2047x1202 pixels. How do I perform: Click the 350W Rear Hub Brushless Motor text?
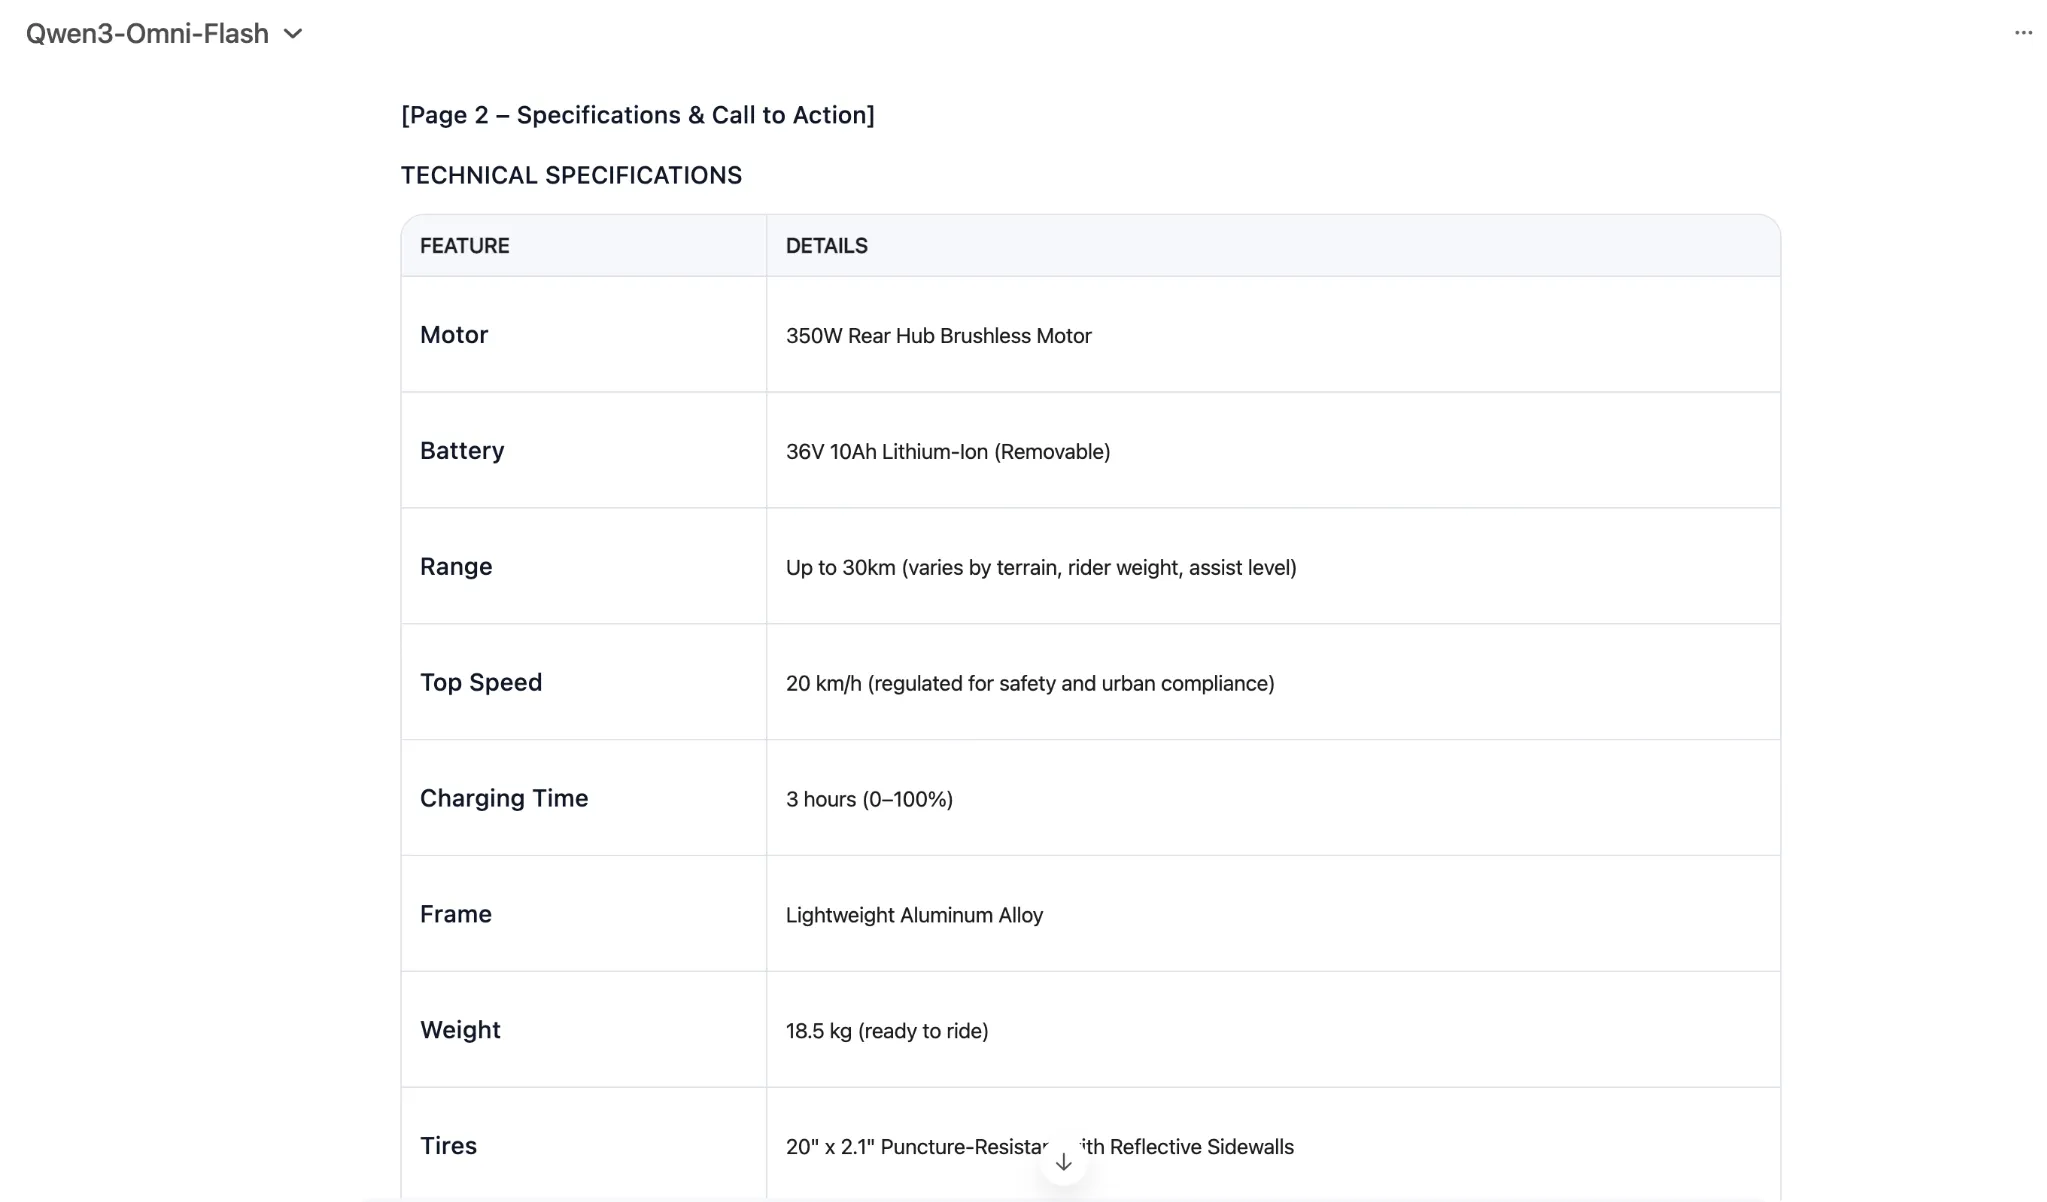tap(938, 336)
